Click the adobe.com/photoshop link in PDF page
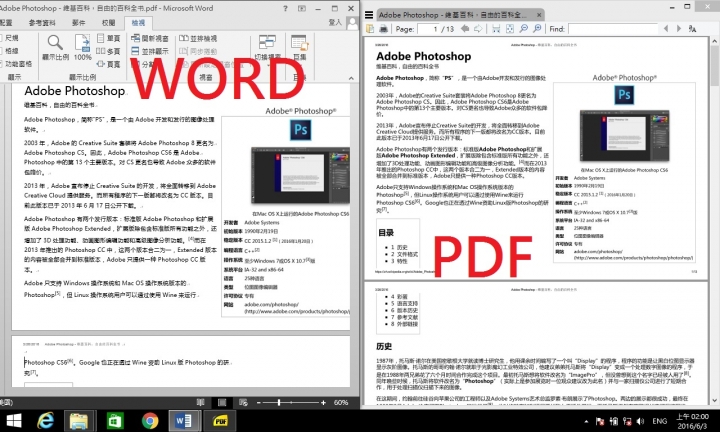 click(x=598, y=252)
